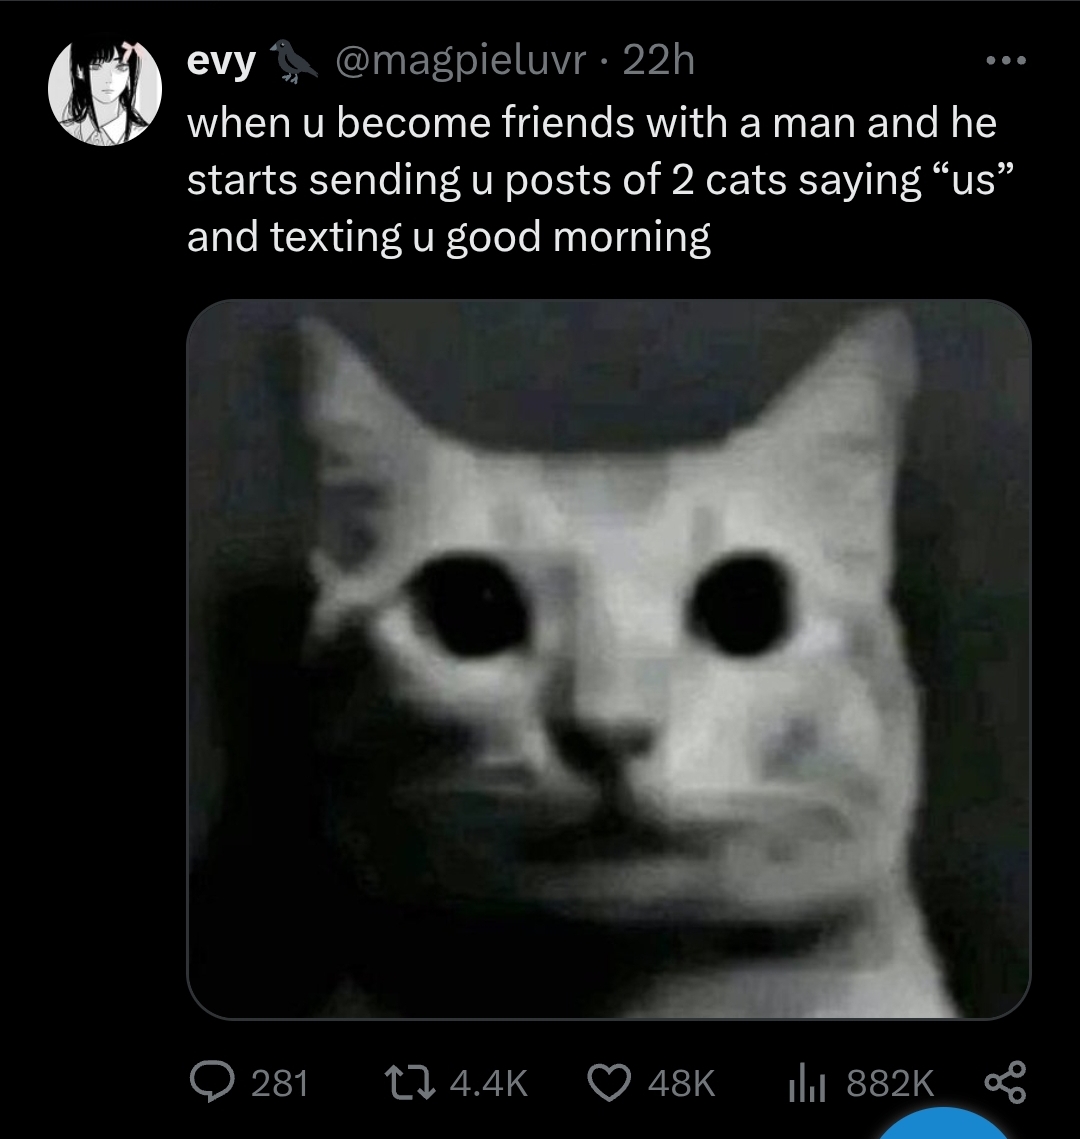This screenshot has height=1139, width=1080.
Task: Open the view analytics bar icon
Action: click(808, 1082)
